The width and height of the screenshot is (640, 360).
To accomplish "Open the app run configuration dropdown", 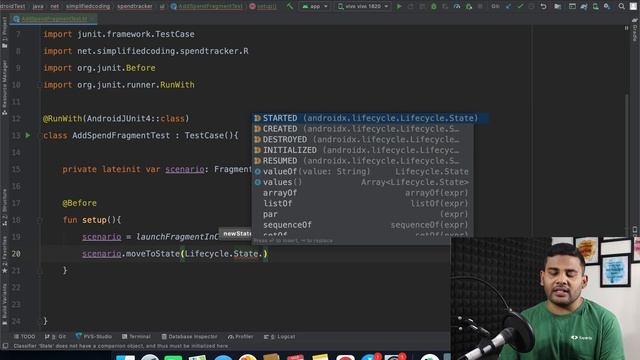I will tap(315, 6).
